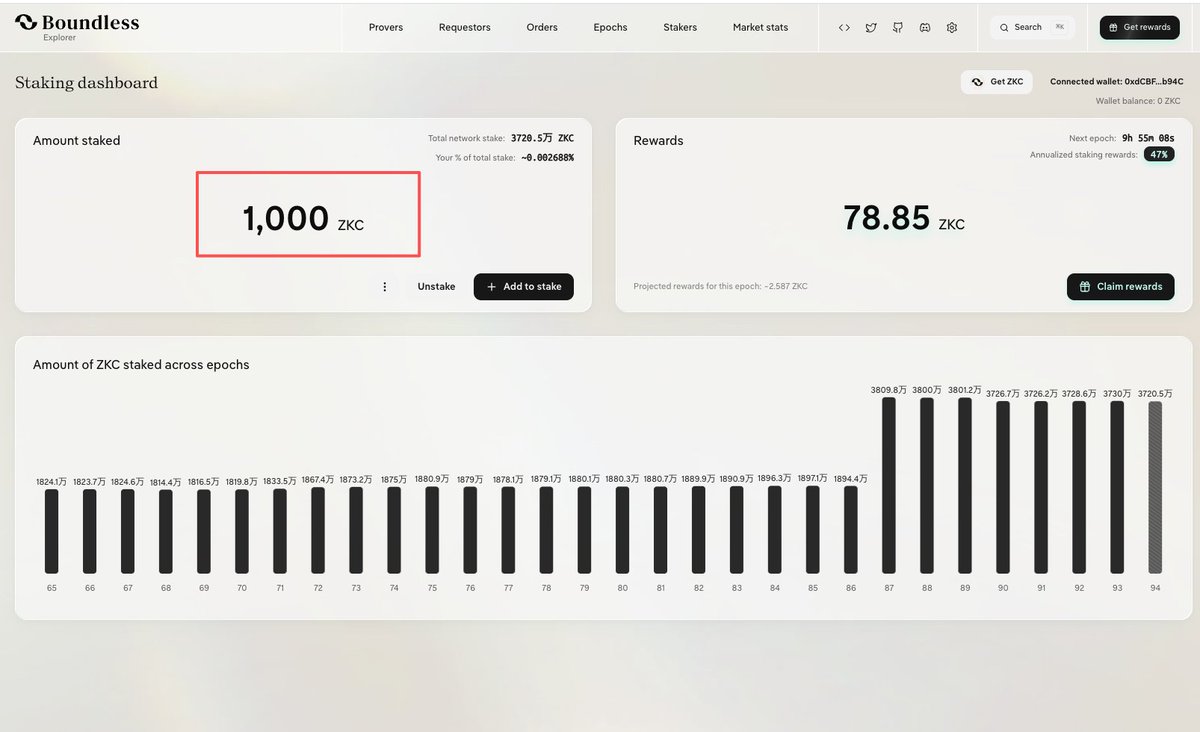This screenshot has height=732, width=1200.
Task: Click the 3720.5万 label above epoch 94
Action: (1155, 394)
